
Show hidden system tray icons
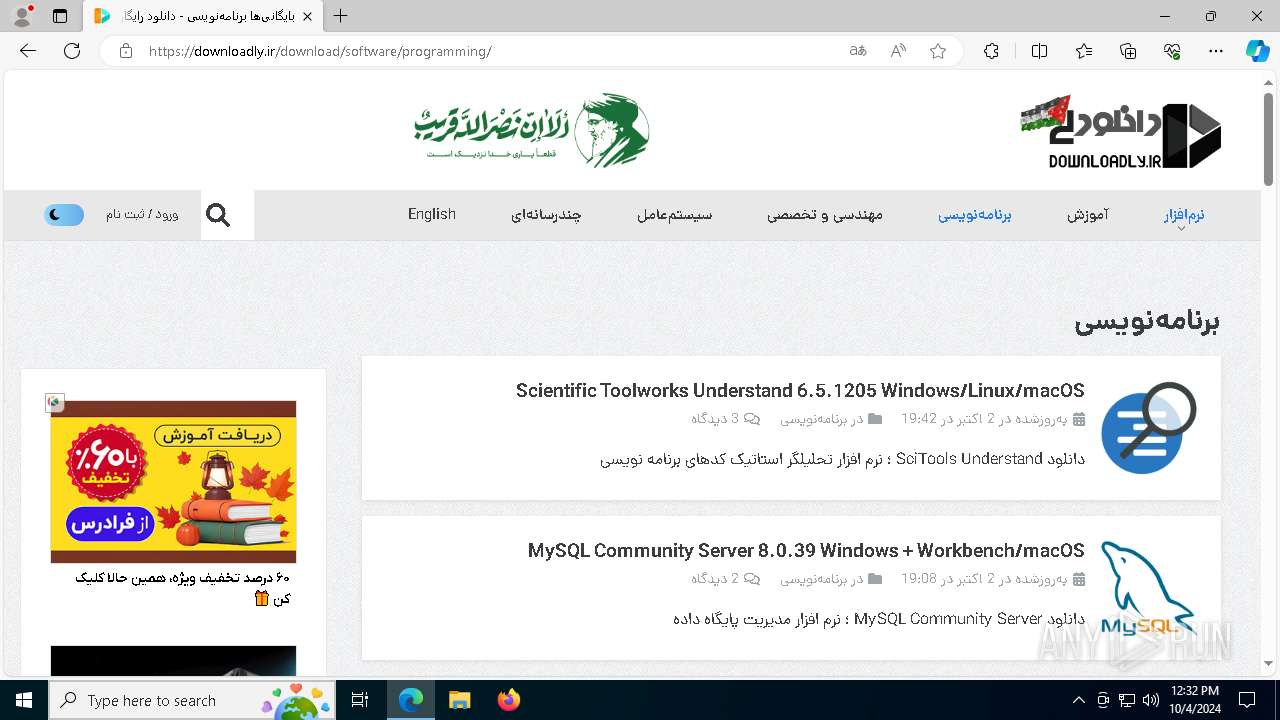click(x=1078, y=700)
